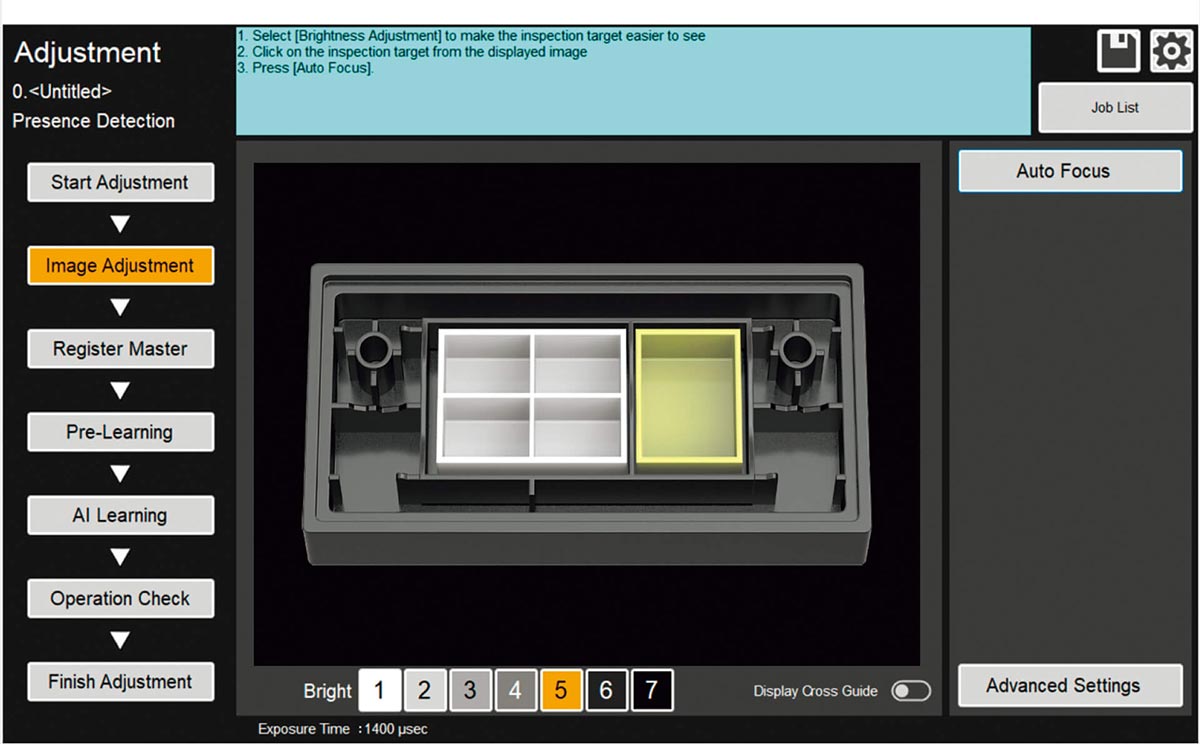Open the Job List
1200x744 pixels.
coord(1114,108)
